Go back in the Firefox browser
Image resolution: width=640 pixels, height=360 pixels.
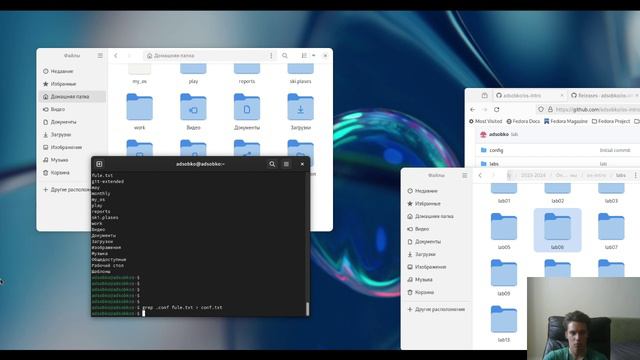click(x=473, y=109)
